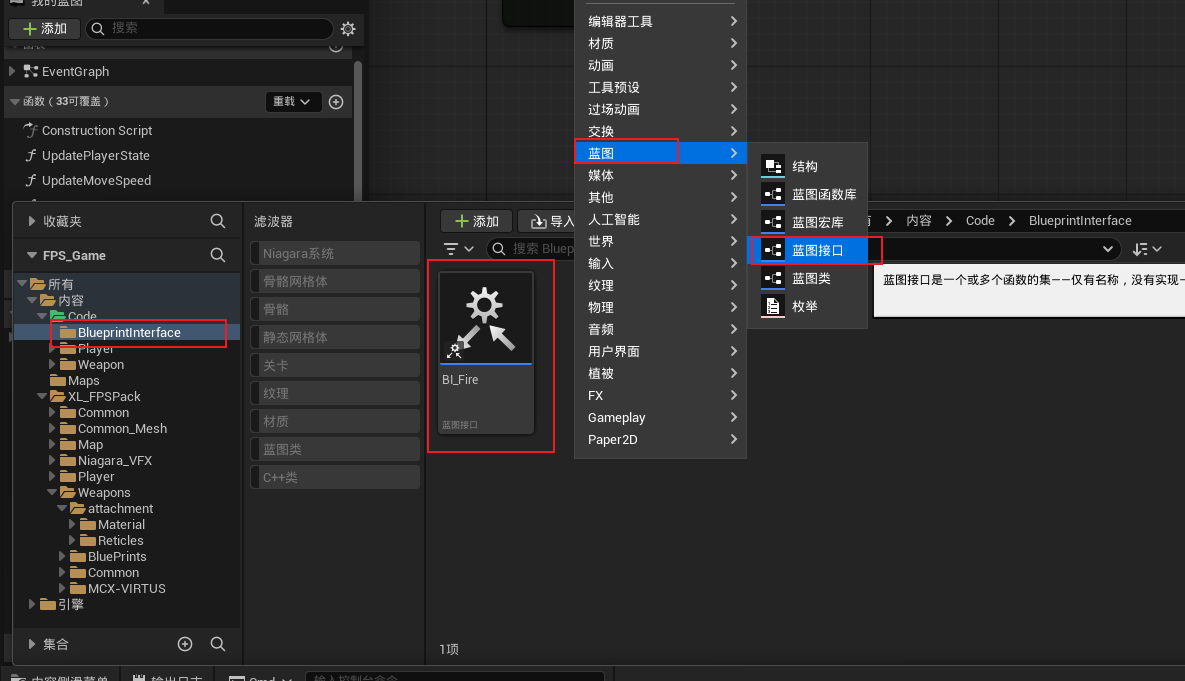Expand EventGraph tree arrow
Screen dimensions: 1185x681
point(12,71)
